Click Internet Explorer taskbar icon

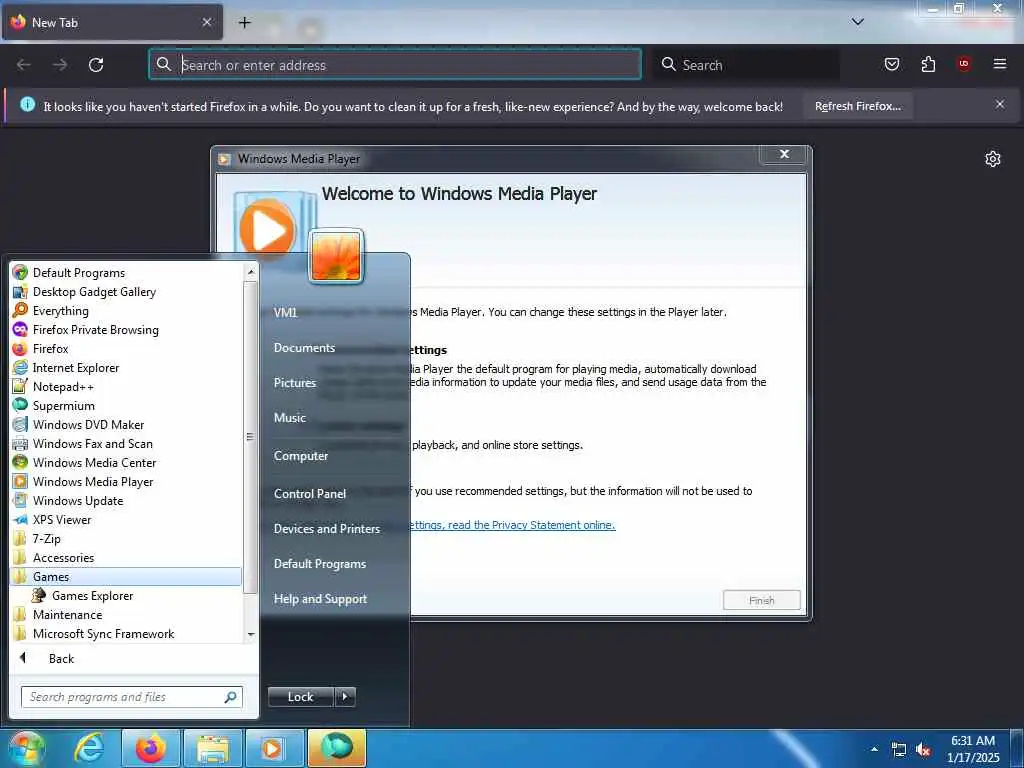click(89, 748)
